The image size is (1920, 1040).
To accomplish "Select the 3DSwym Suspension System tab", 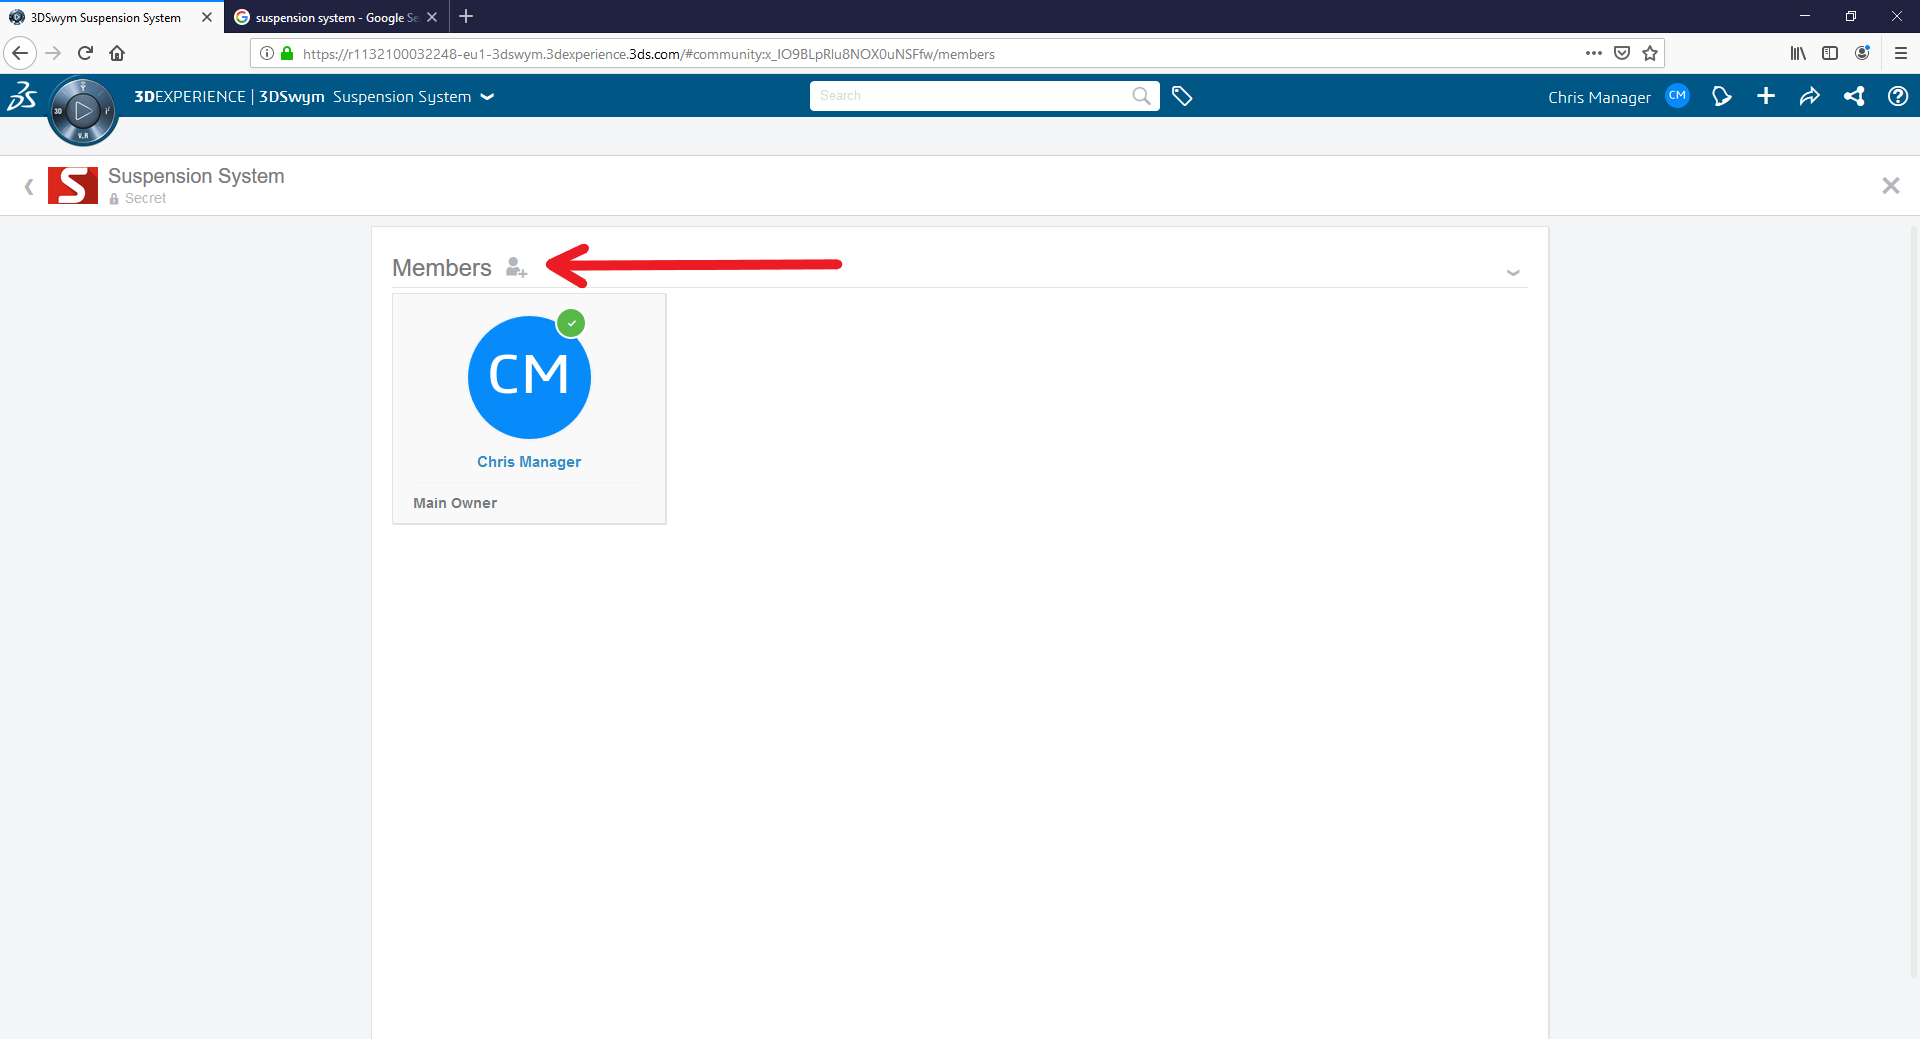I will pyautogui.click(x=105, y=17).
